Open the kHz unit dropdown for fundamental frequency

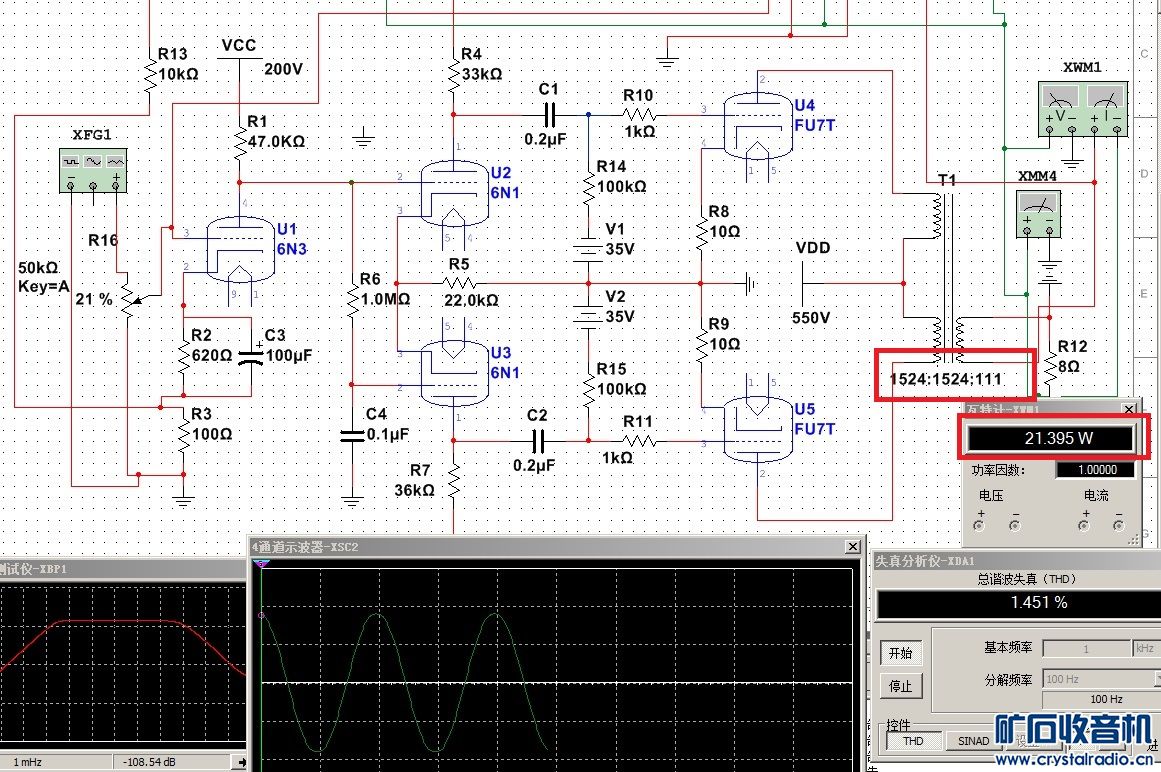pos(1145,648)
